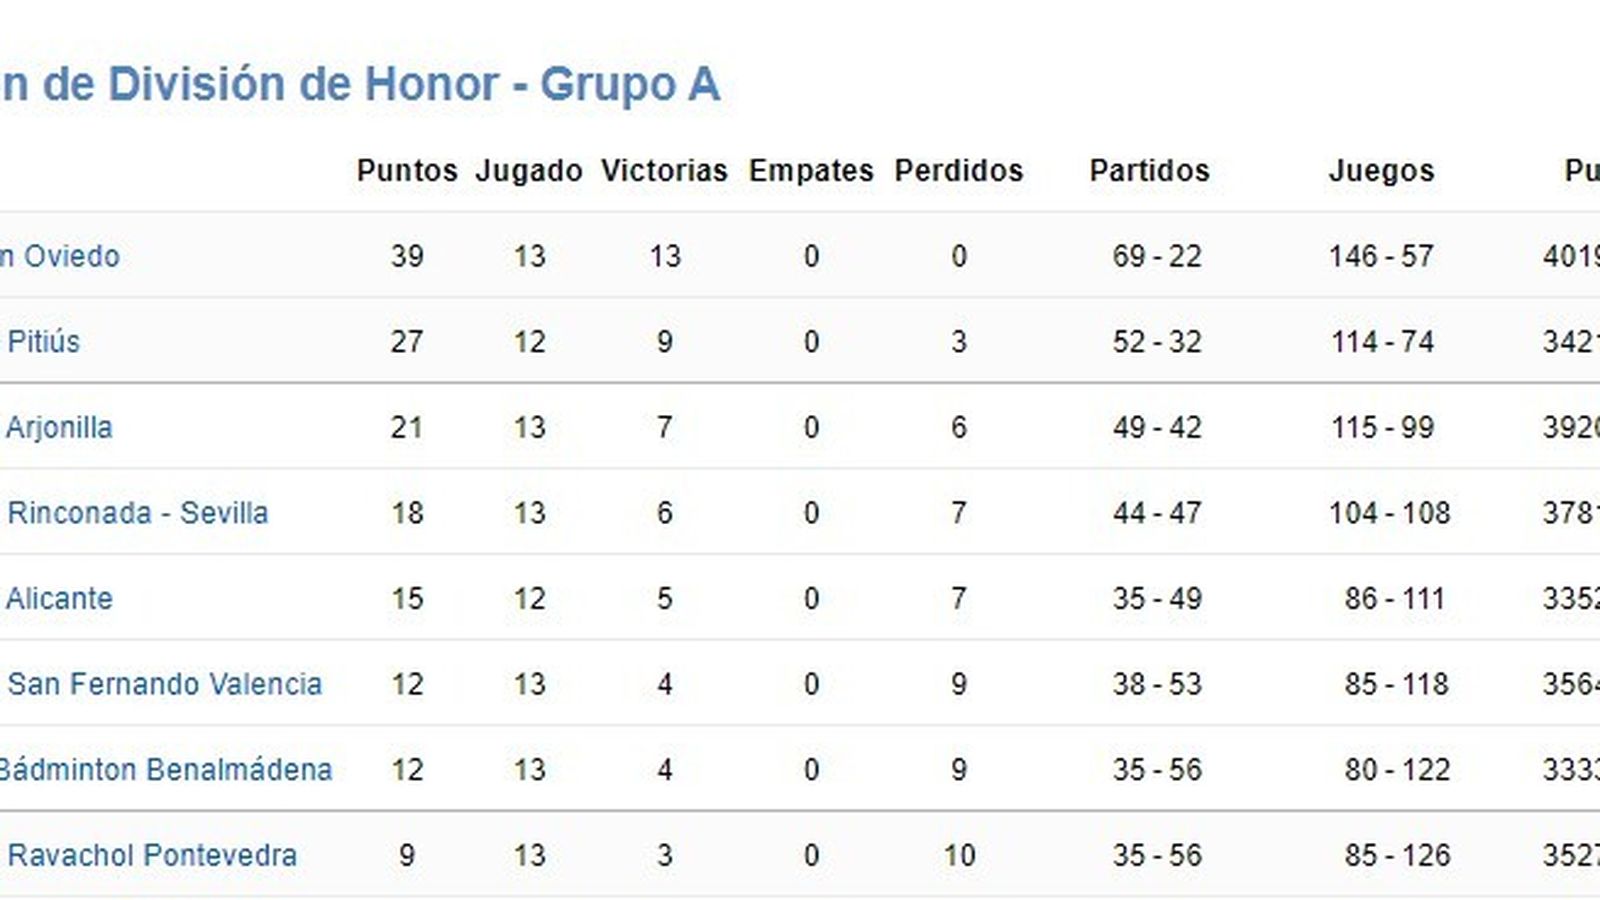The width and height of the screenshot is (1600, 900).
Task: Click Rinconada's 104 - 108 juegos cell
Action: point(1389,513)
